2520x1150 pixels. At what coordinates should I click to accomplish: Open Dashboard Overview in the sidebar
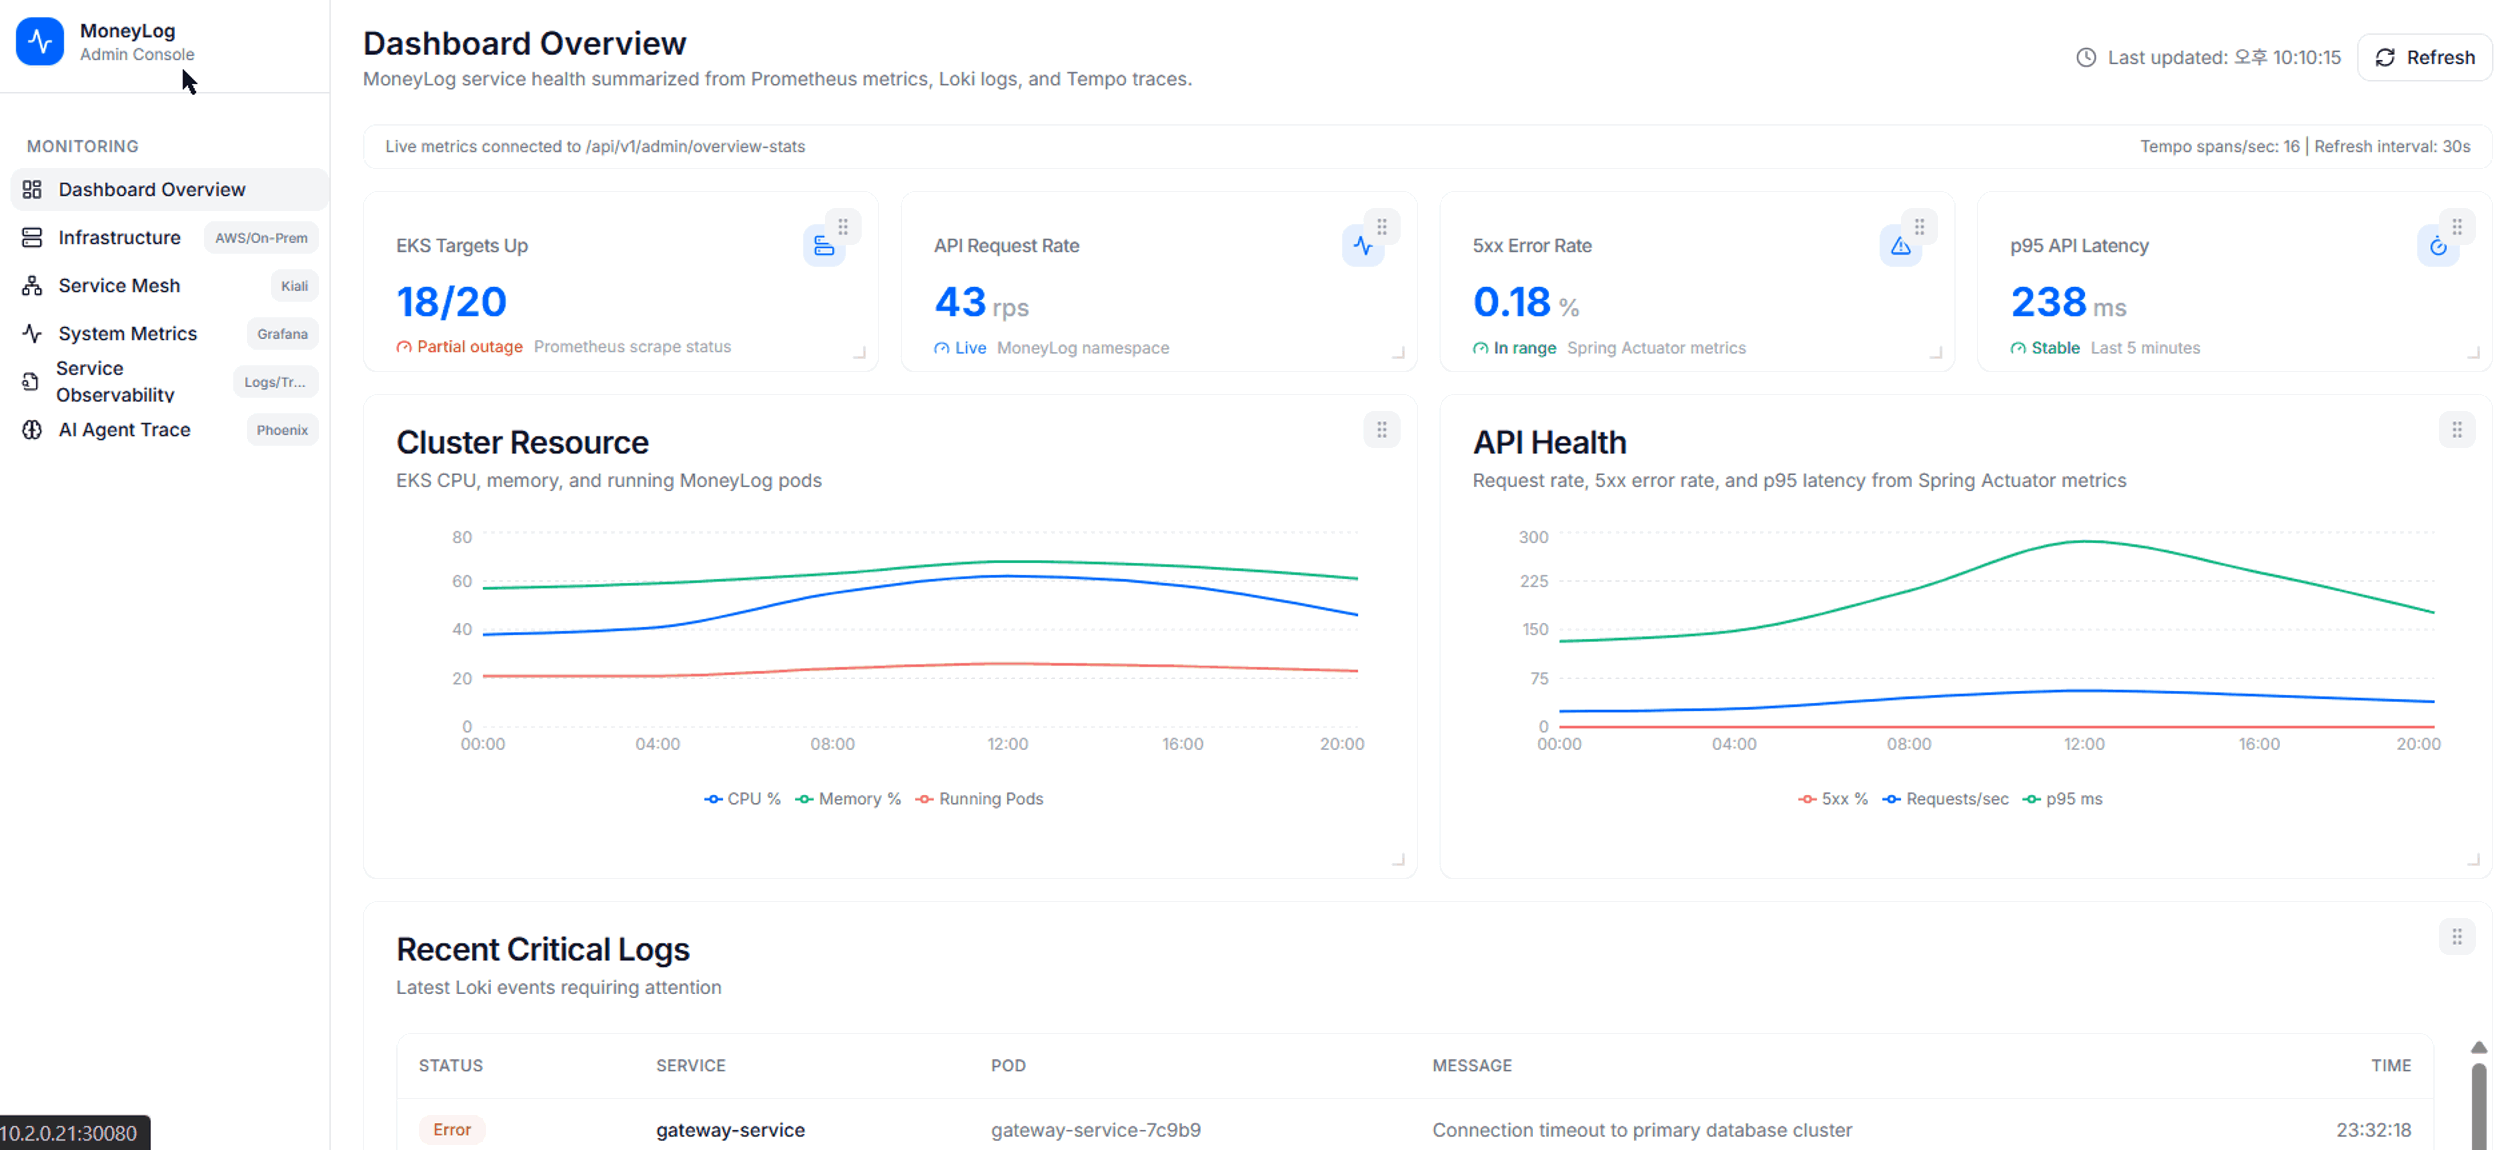[169, 190]
